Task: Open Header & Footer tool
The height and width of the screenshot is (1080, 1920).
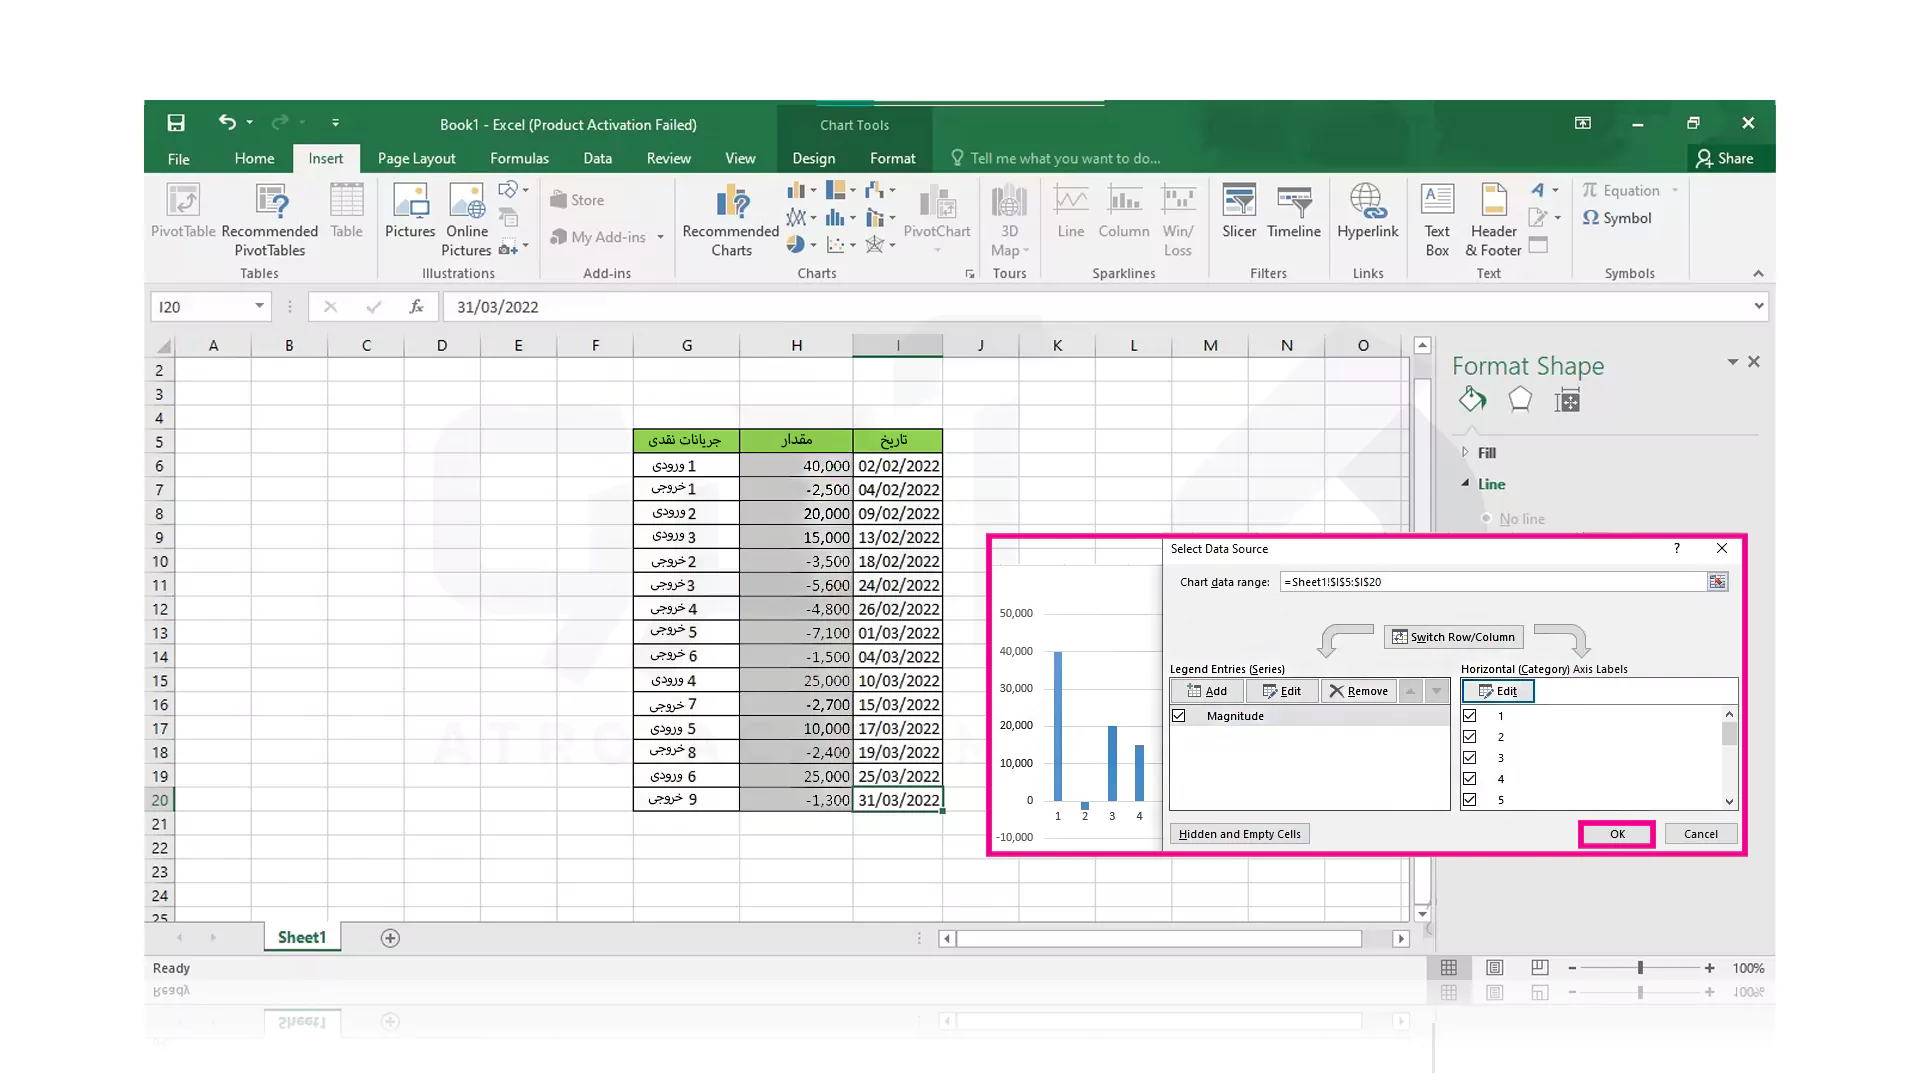Action: coord(1493,220)
